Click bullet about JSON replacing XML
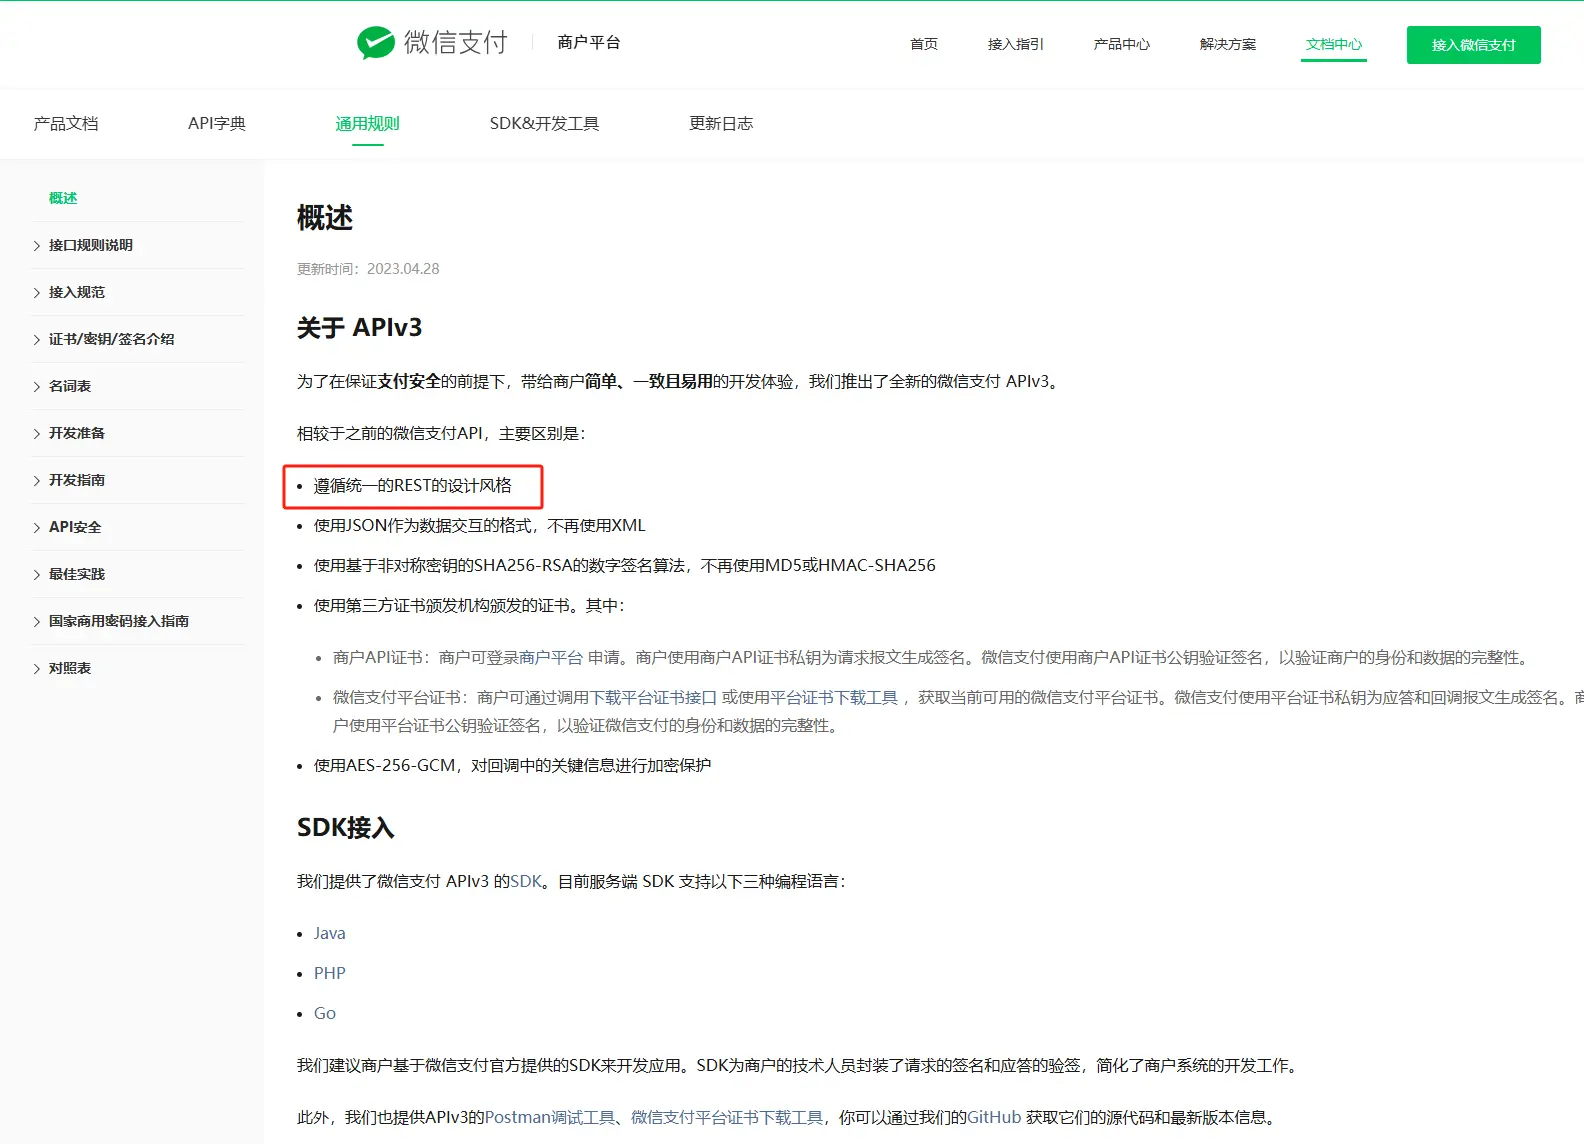Screen dimensions: 1584x1144 click(x=480, y=525)
